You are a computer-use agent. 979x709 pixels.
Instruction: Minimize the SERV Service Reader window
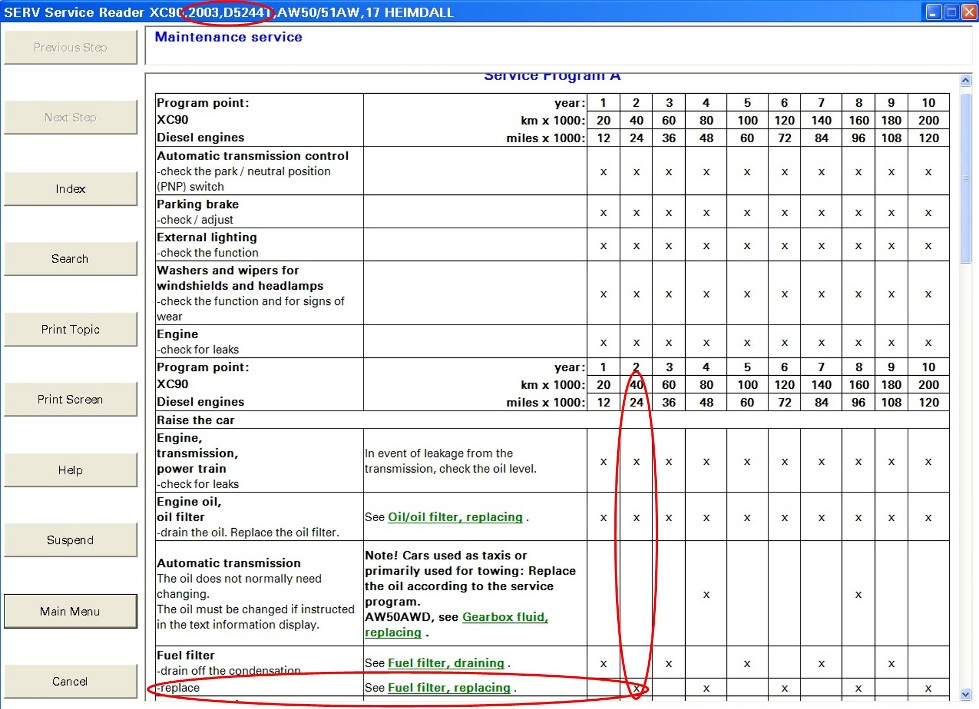(x=933, y=12)
